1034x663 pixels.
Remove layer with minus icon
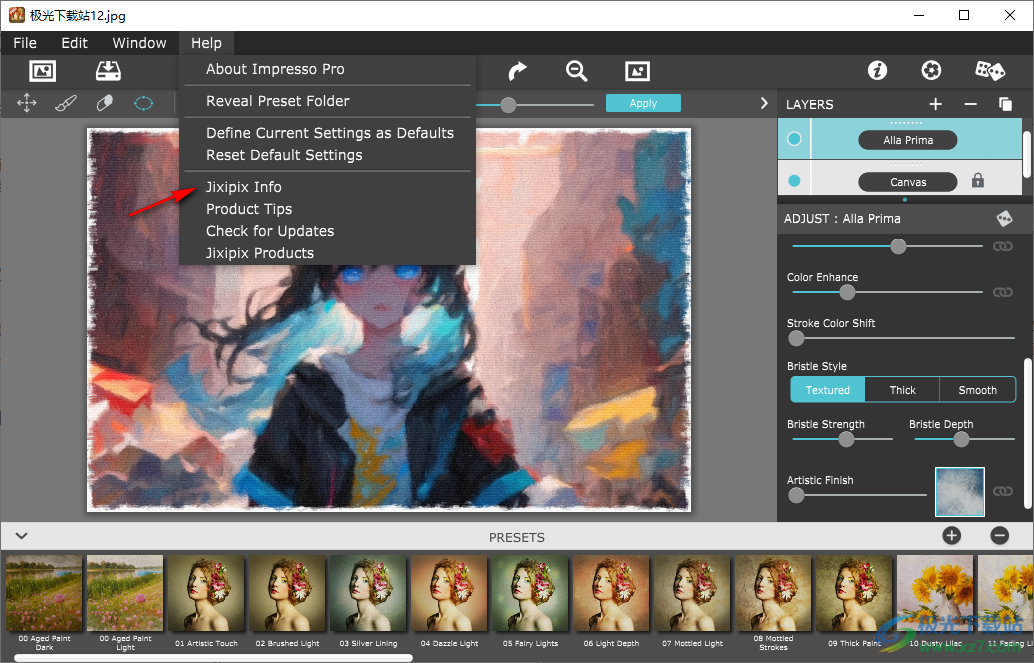click(970, 104)
